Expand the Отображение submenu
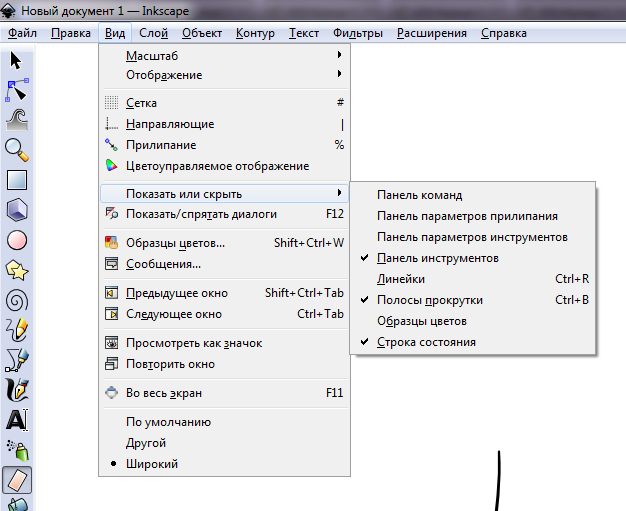Screen dimensions: 626x511 [x=224, y=75]
